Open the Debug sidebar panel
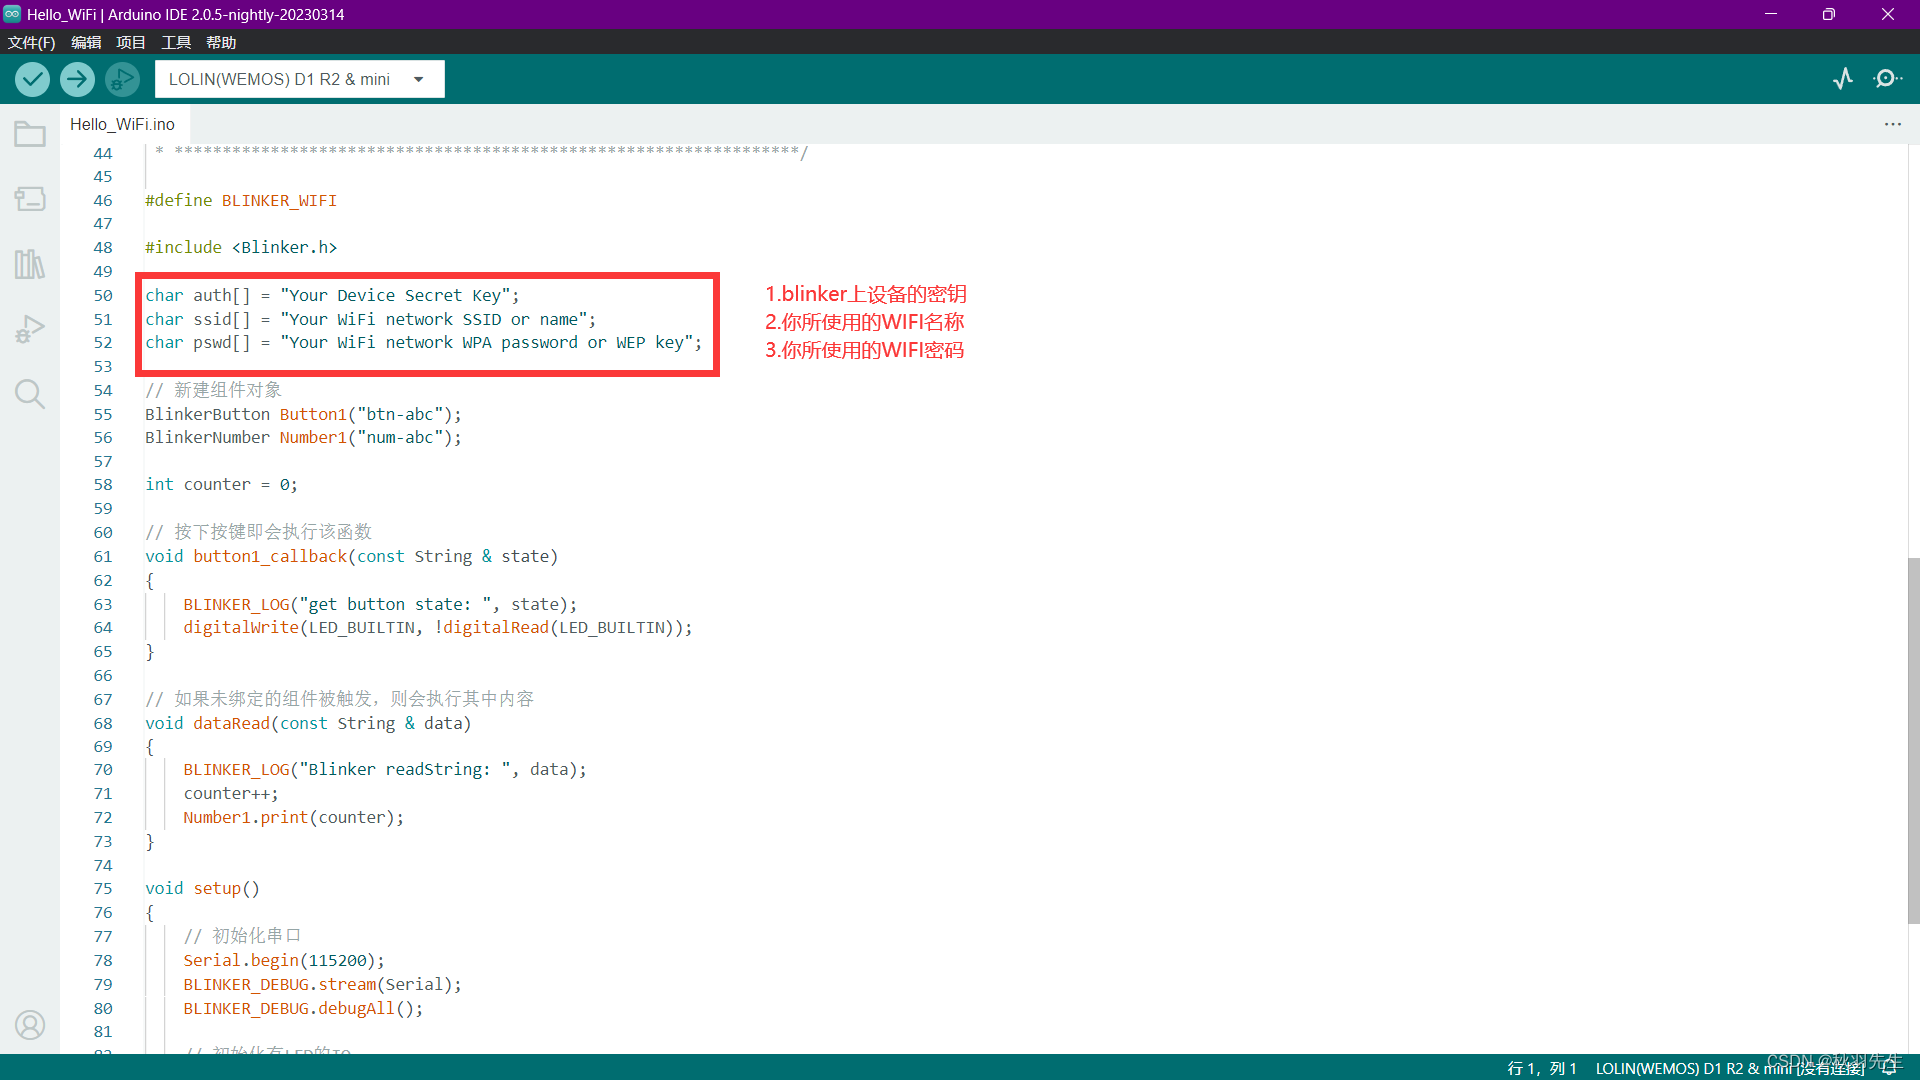This screenshot has width=1920, height=1080. coord(30,329)
